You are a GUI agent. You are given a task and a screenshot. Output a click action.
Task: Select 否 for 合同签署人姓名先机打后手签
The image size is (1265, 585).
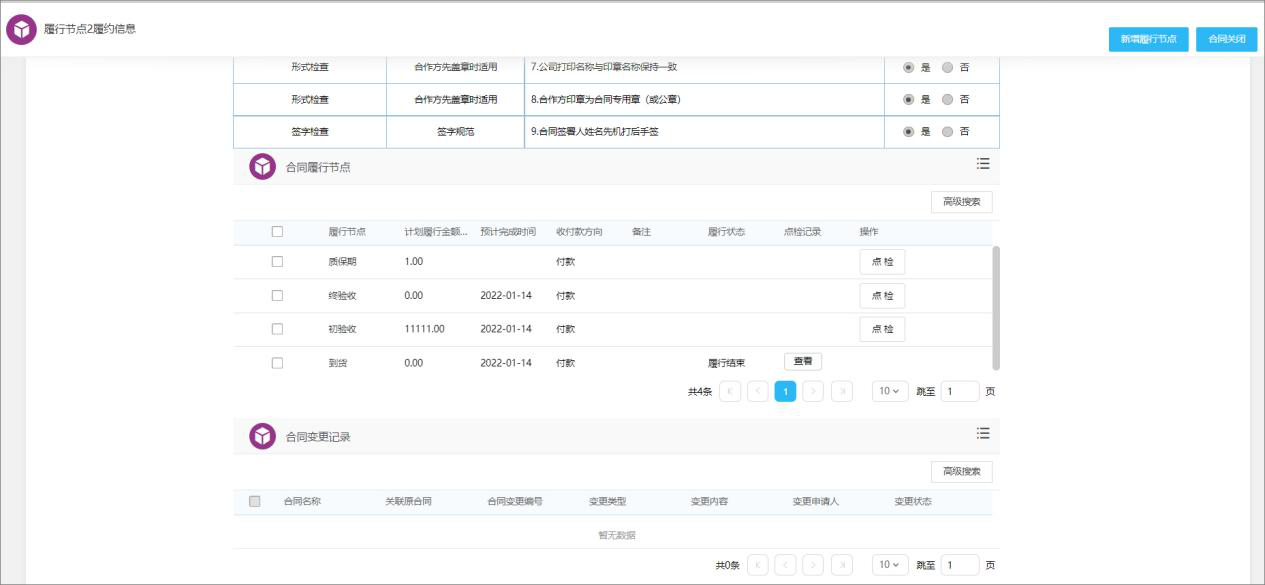click(947, 132)
